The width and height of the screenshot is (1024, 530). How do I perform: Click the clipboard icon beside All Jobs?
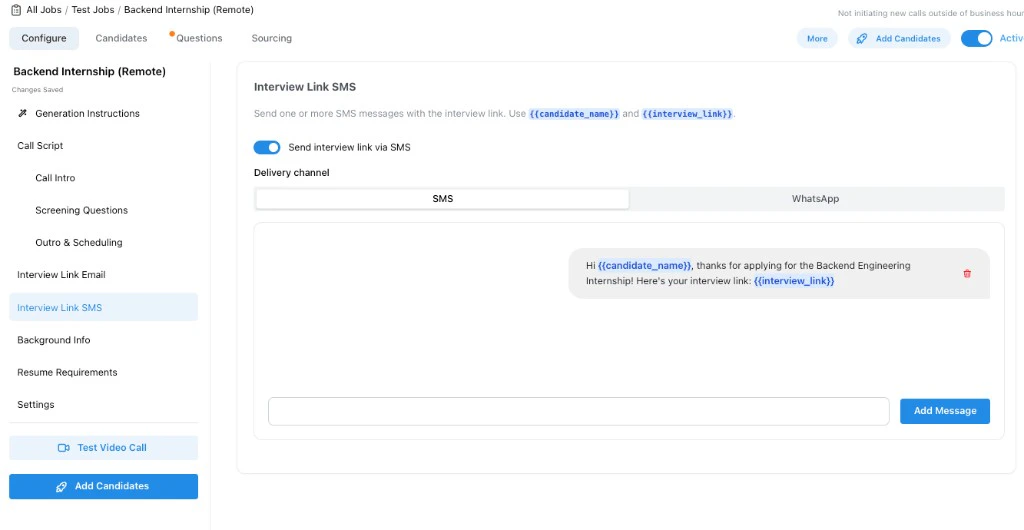[x=16, y=10]
